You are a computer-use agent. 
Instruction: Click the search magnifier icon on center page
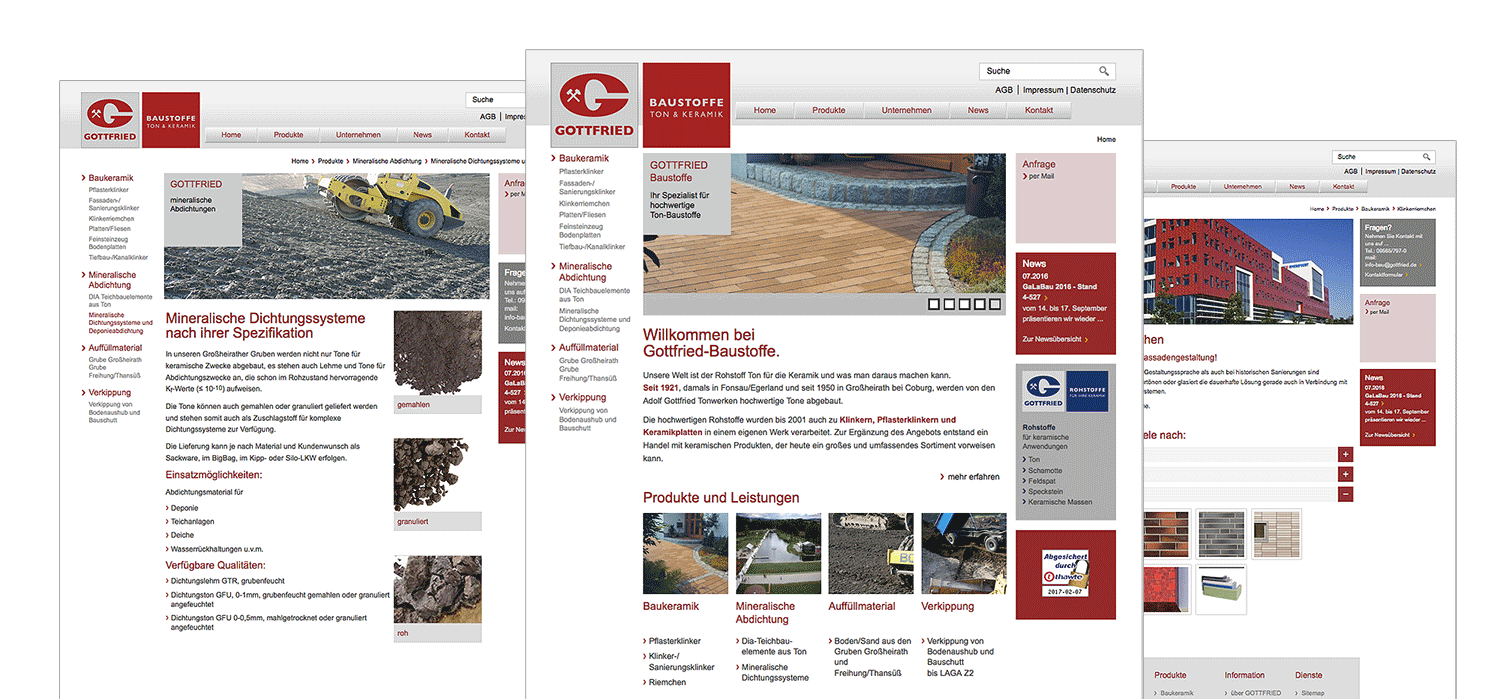1104,71
